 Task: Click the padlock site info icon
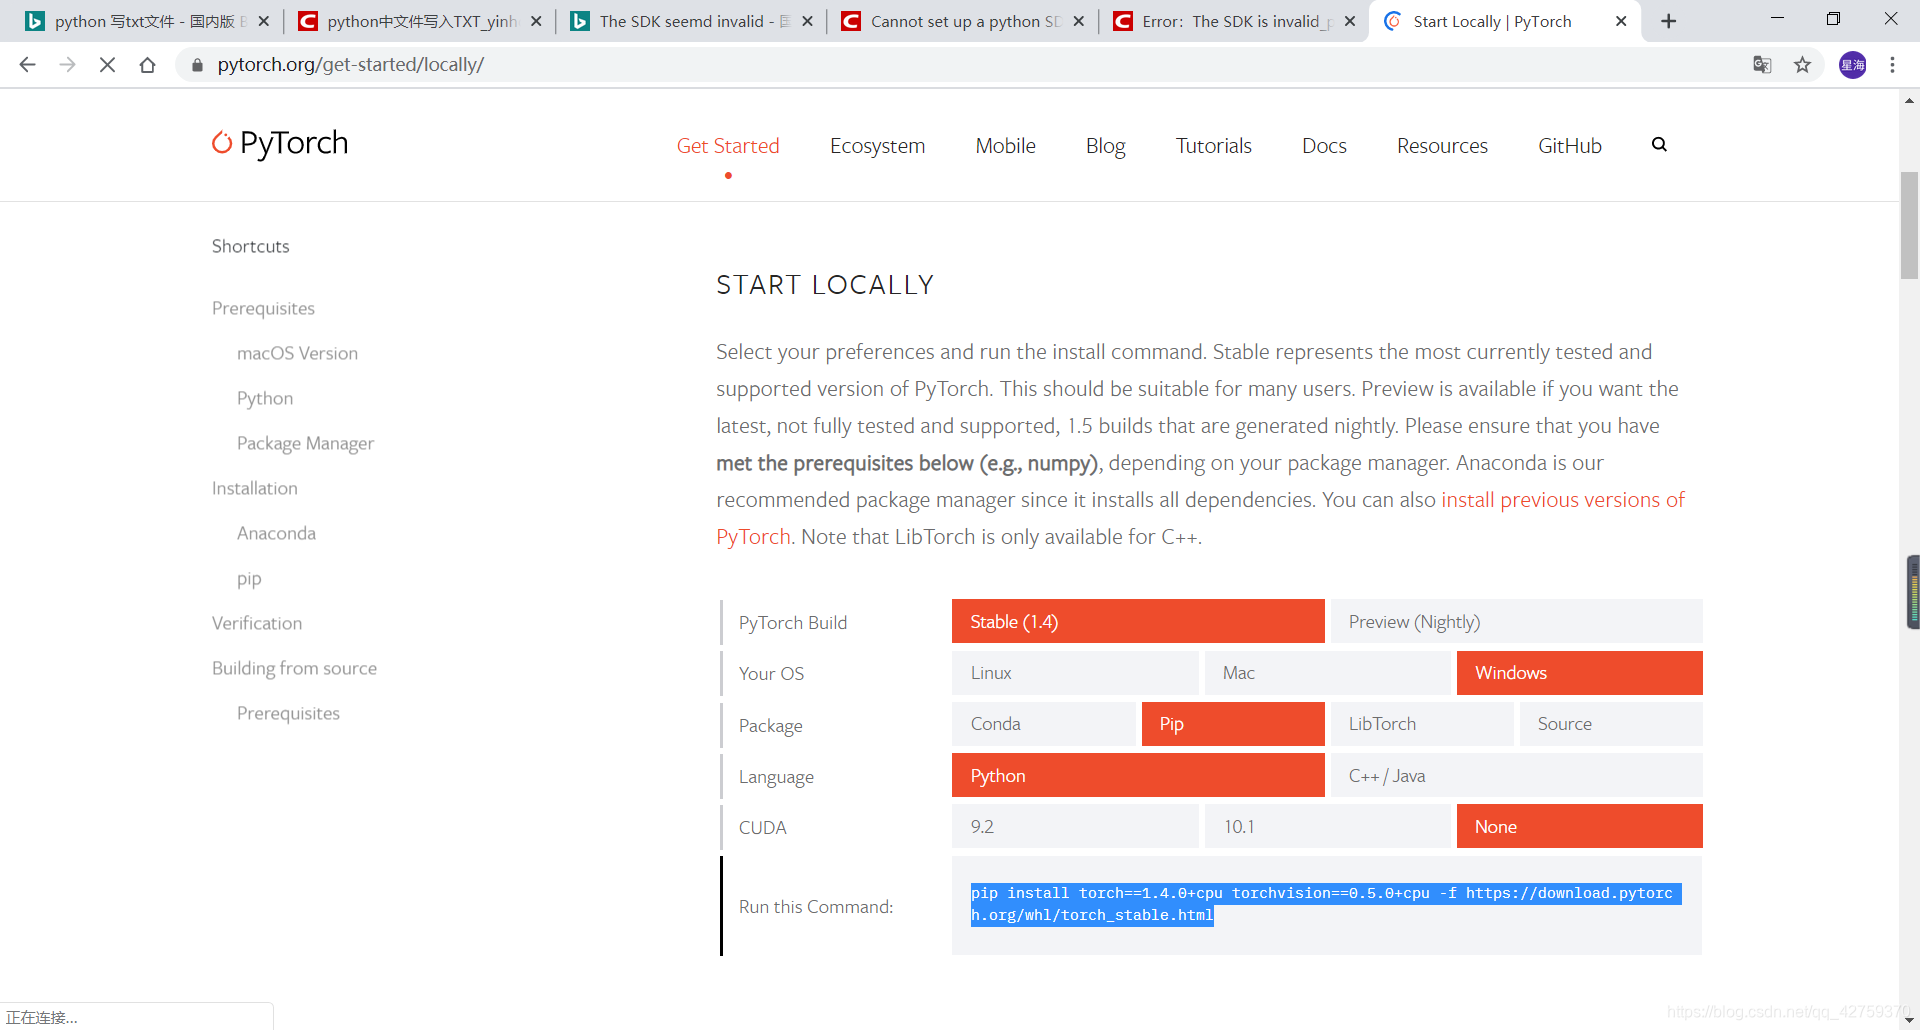197,65
